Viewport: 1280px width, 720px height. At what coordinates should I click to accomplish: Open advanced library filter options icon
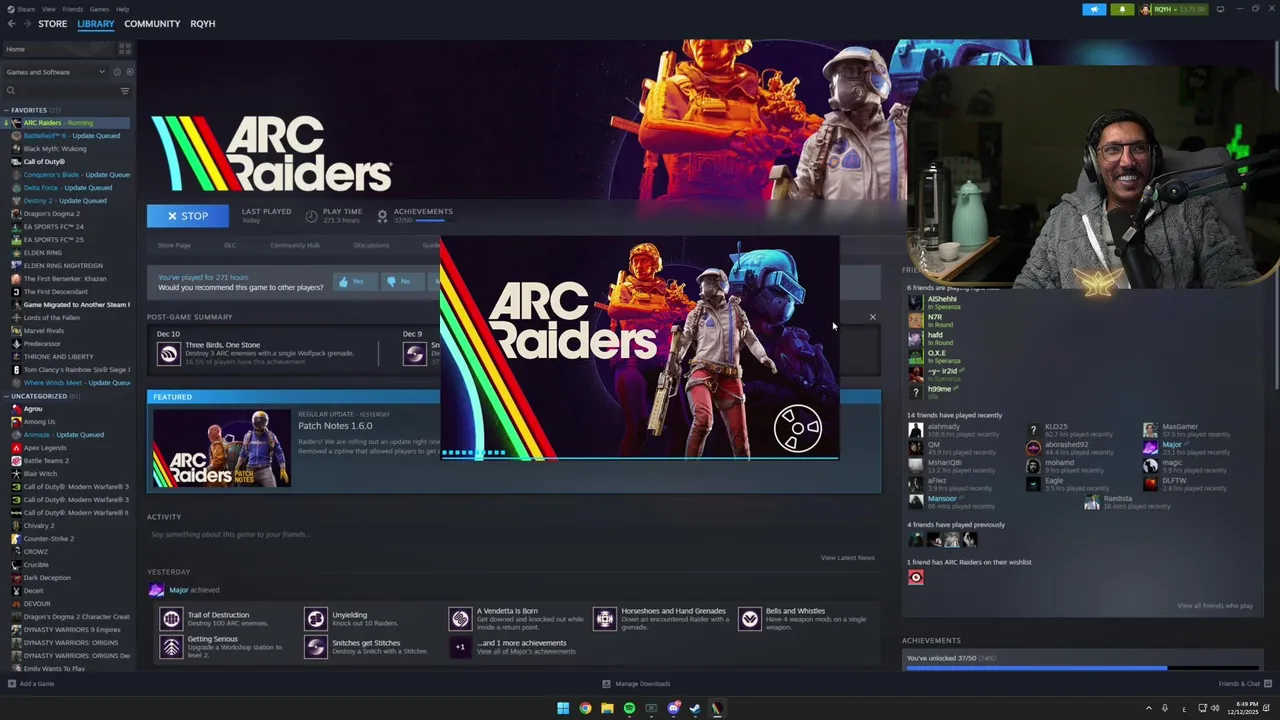click(x=124, y=91)
